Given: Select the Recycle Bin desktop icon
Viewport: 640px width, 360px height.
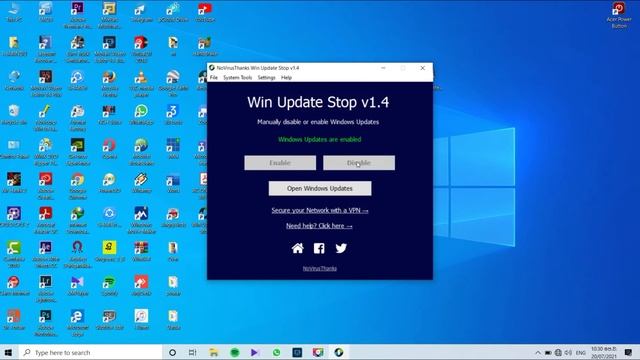Looking at the screenshot, I should 14,115.
